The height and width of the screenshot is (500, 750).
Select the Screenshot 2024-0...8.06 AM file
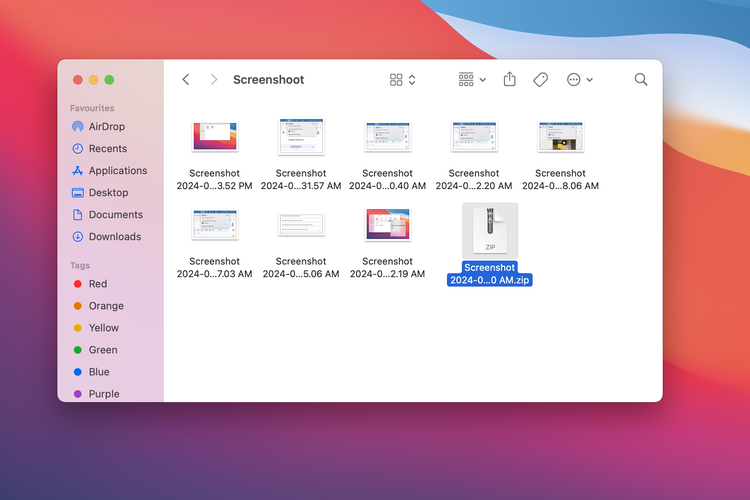[x=560, y=137]
